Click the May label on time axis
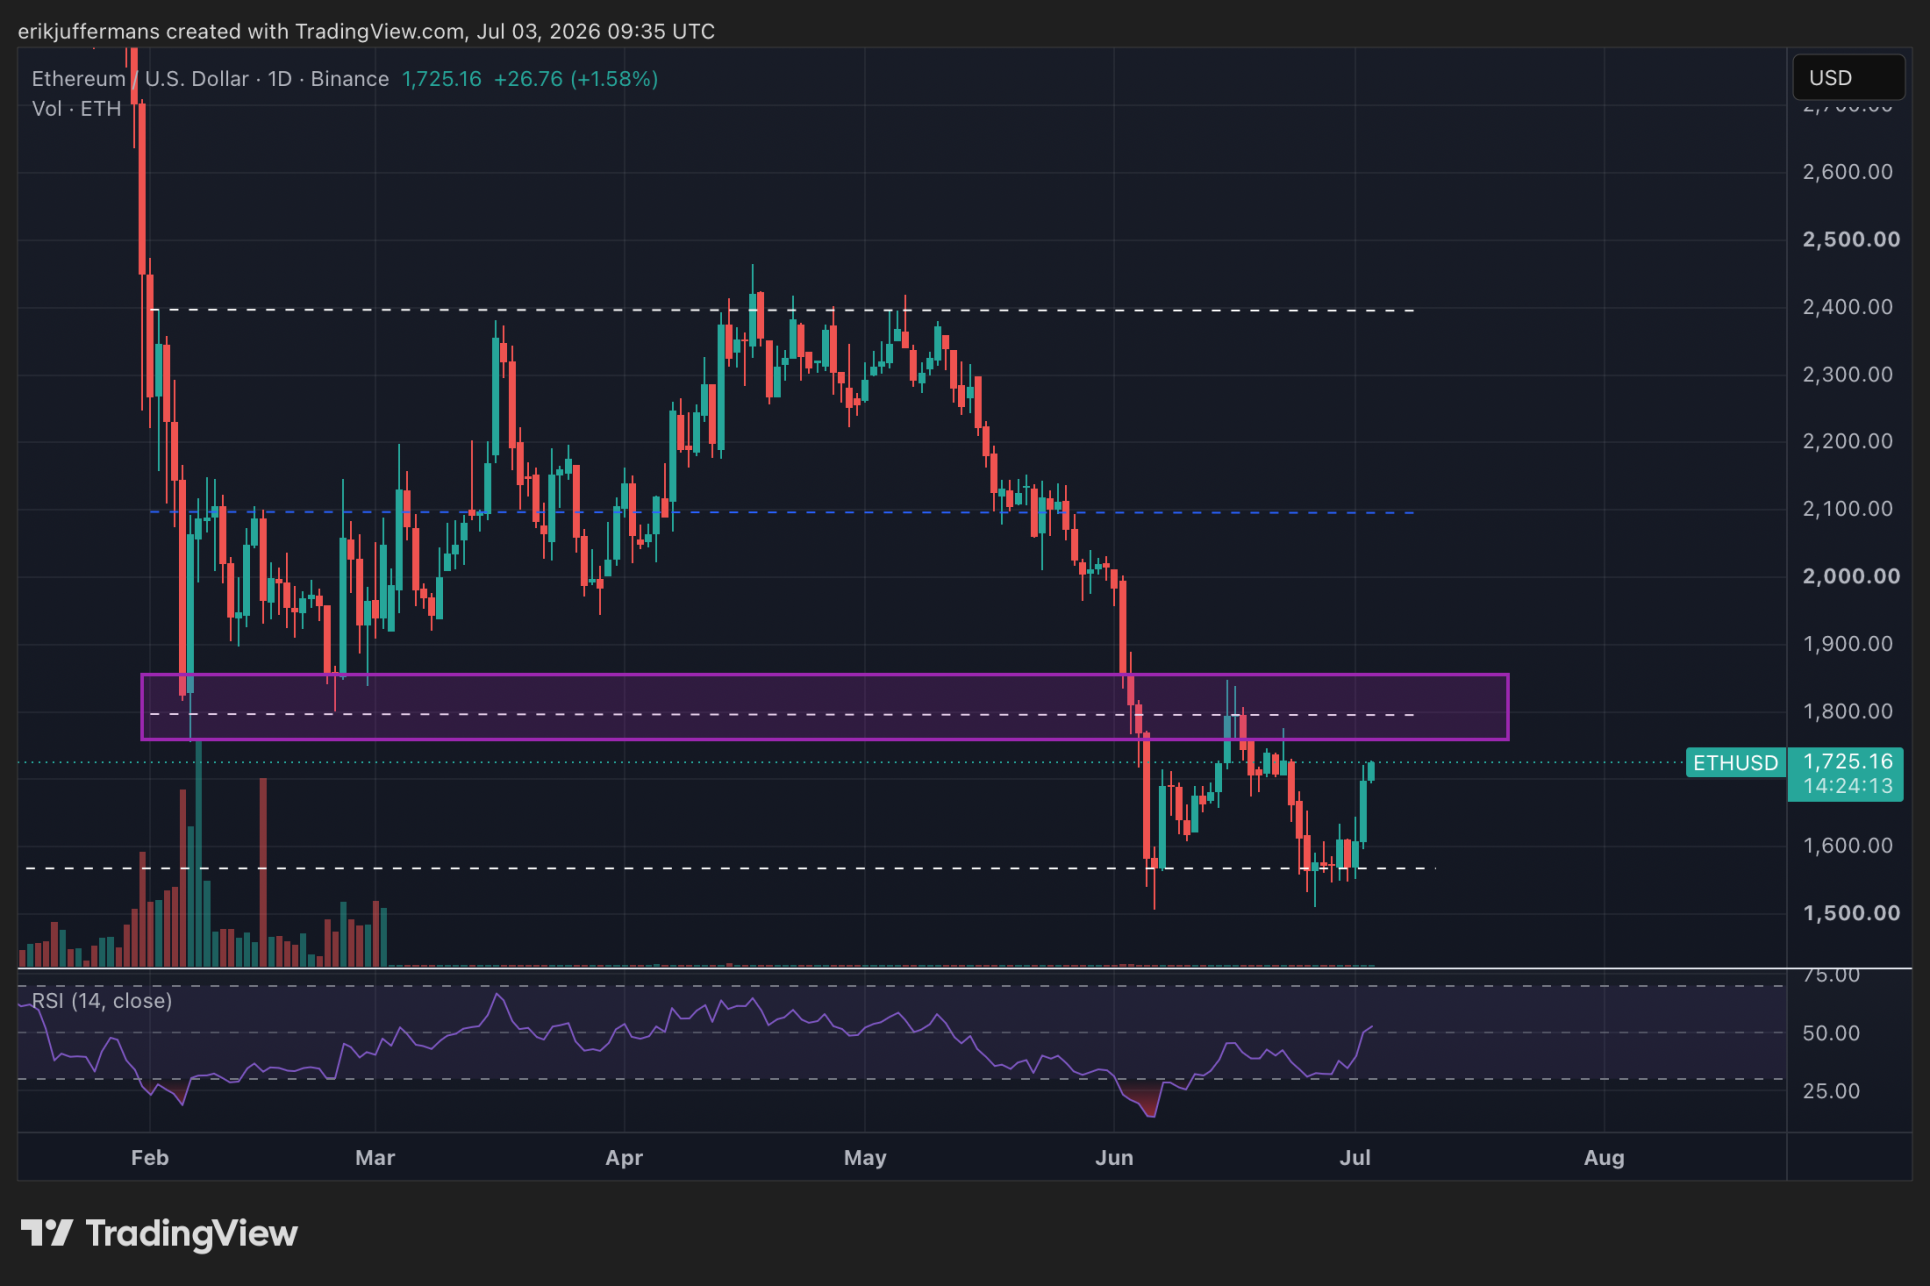The image size is (1930, 1286). (865, 1158)
